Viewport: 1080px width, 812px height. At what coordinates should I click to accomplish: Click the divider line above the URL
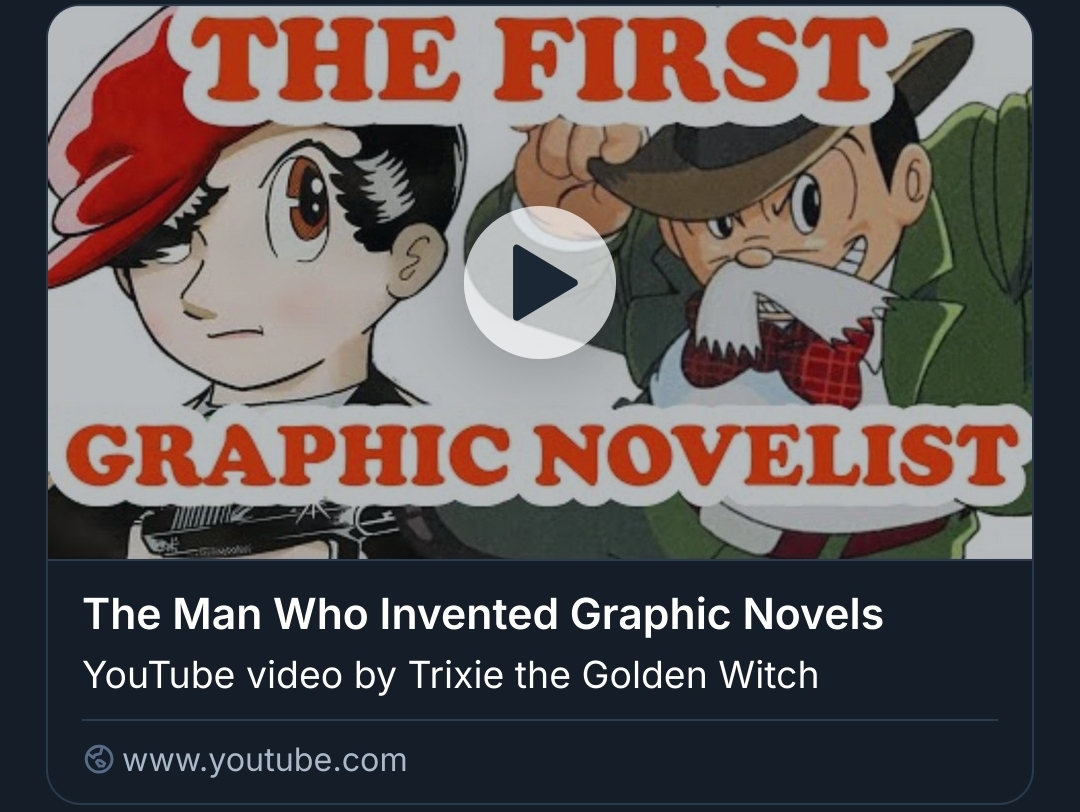[x=539, y=720]
